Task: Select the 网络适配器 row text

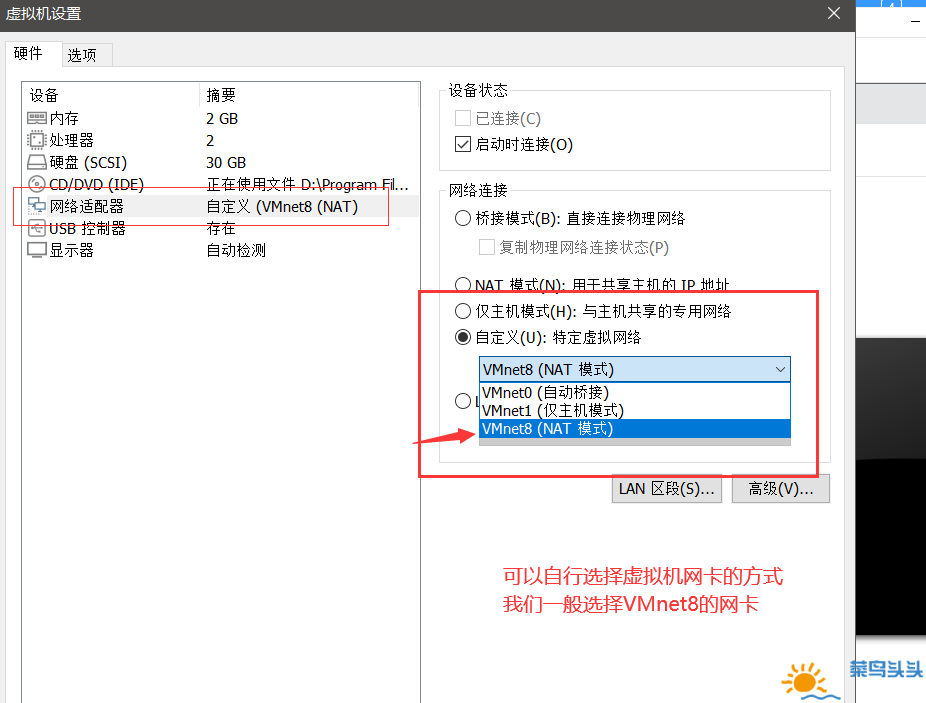Action: coord(86,206)
